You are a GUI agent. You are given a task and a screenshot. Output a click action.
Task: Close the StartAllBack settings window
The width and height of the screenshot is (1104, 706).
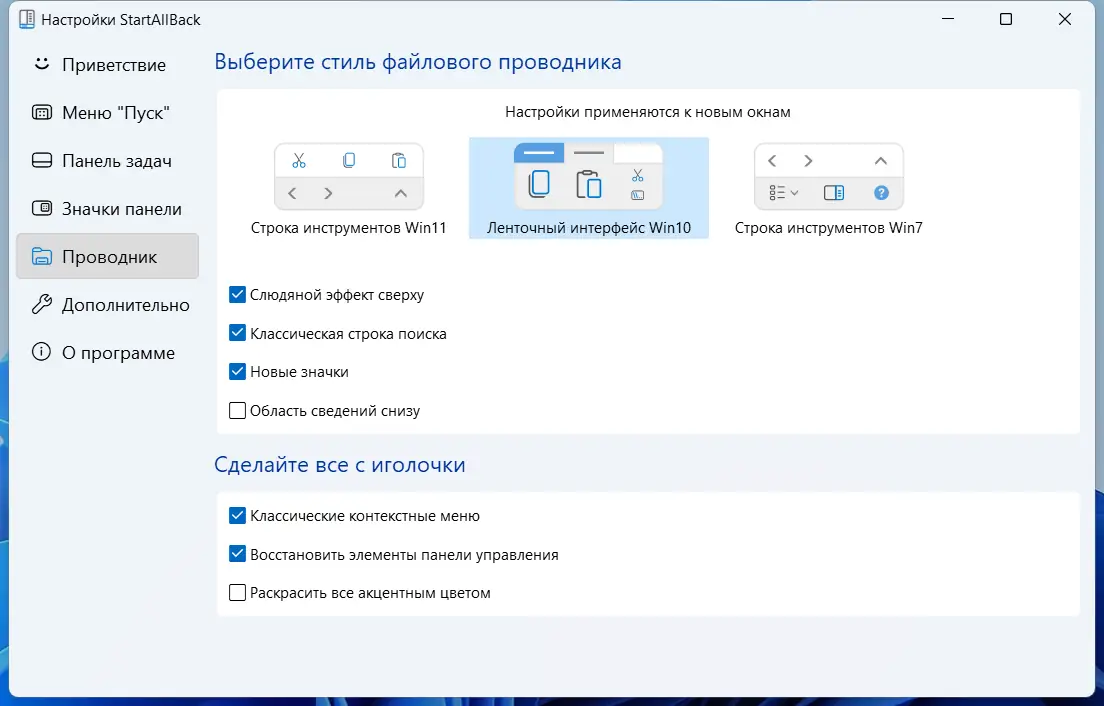[1065, 19]
